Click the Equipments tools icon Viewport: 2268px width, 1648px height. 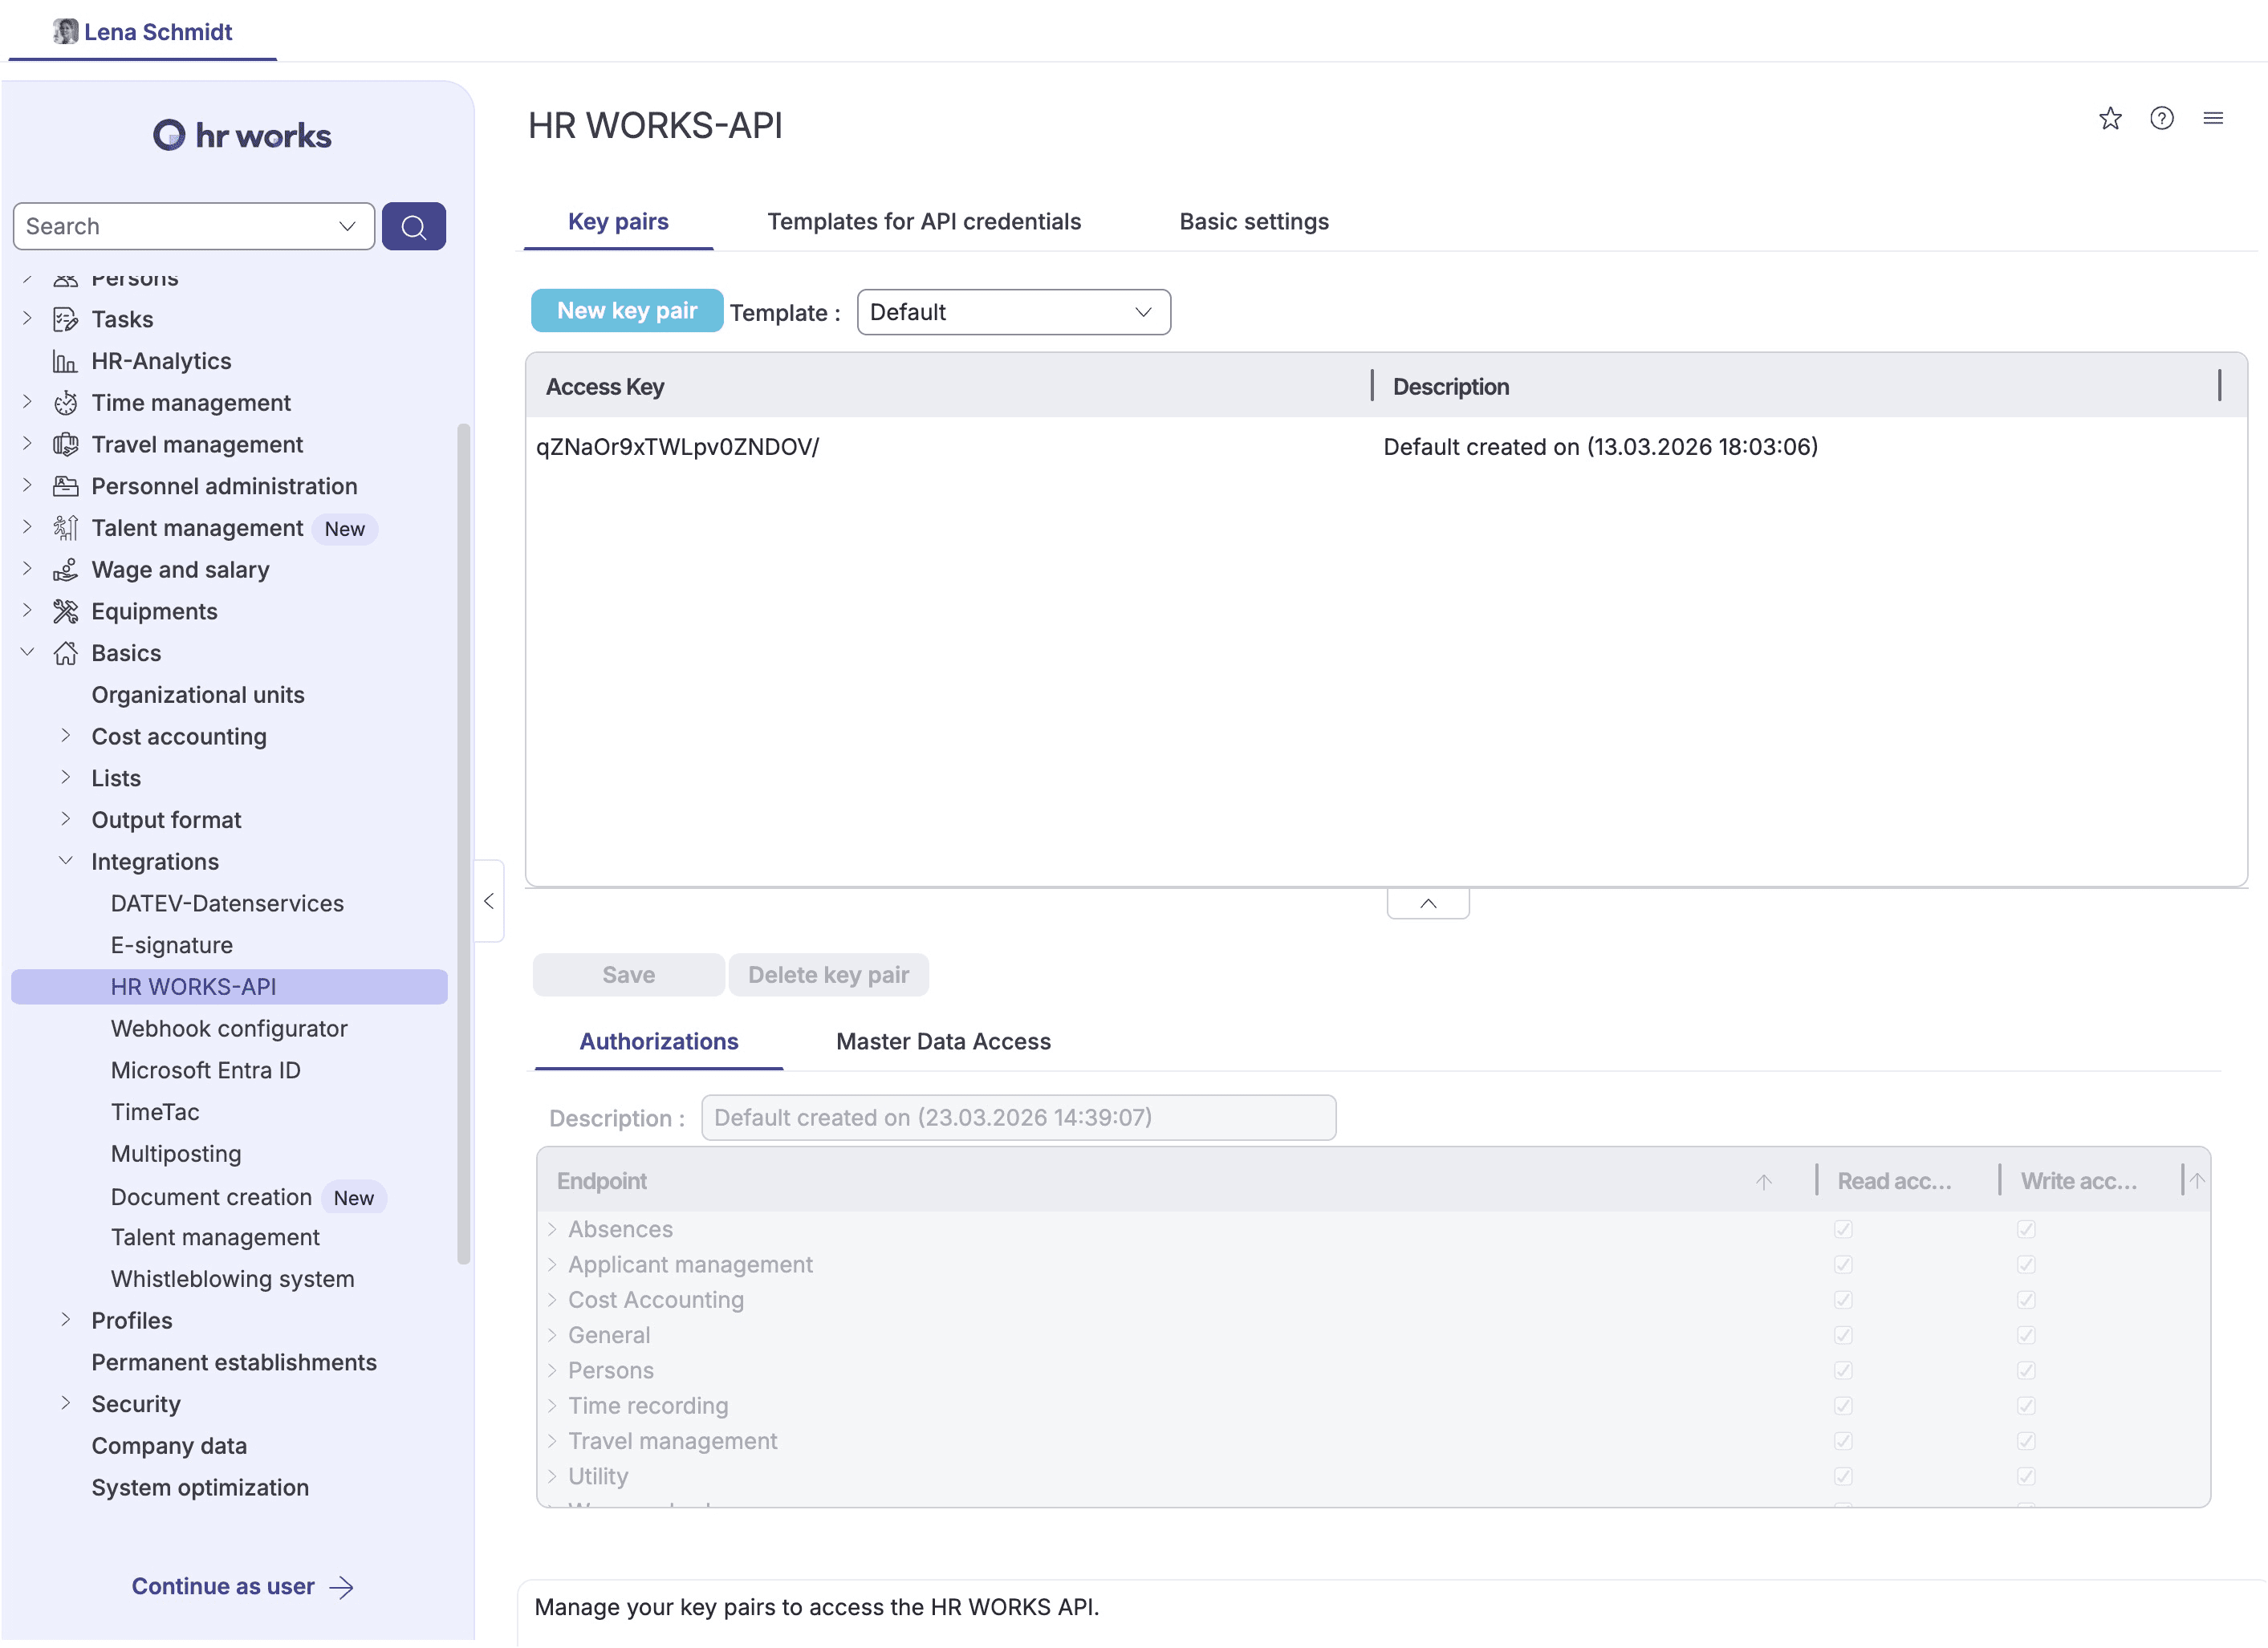[65, 612]
